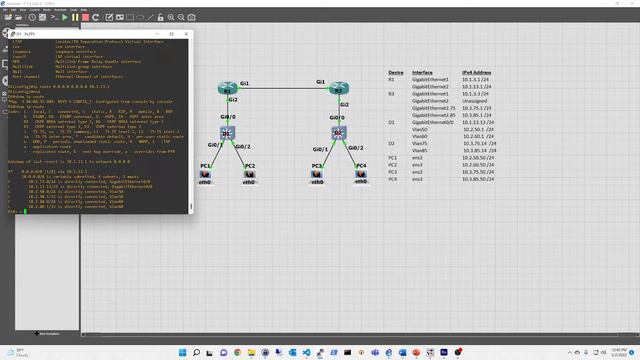Open File Explorer from the taskbar
640x360 pixels.
pos(251,352)
